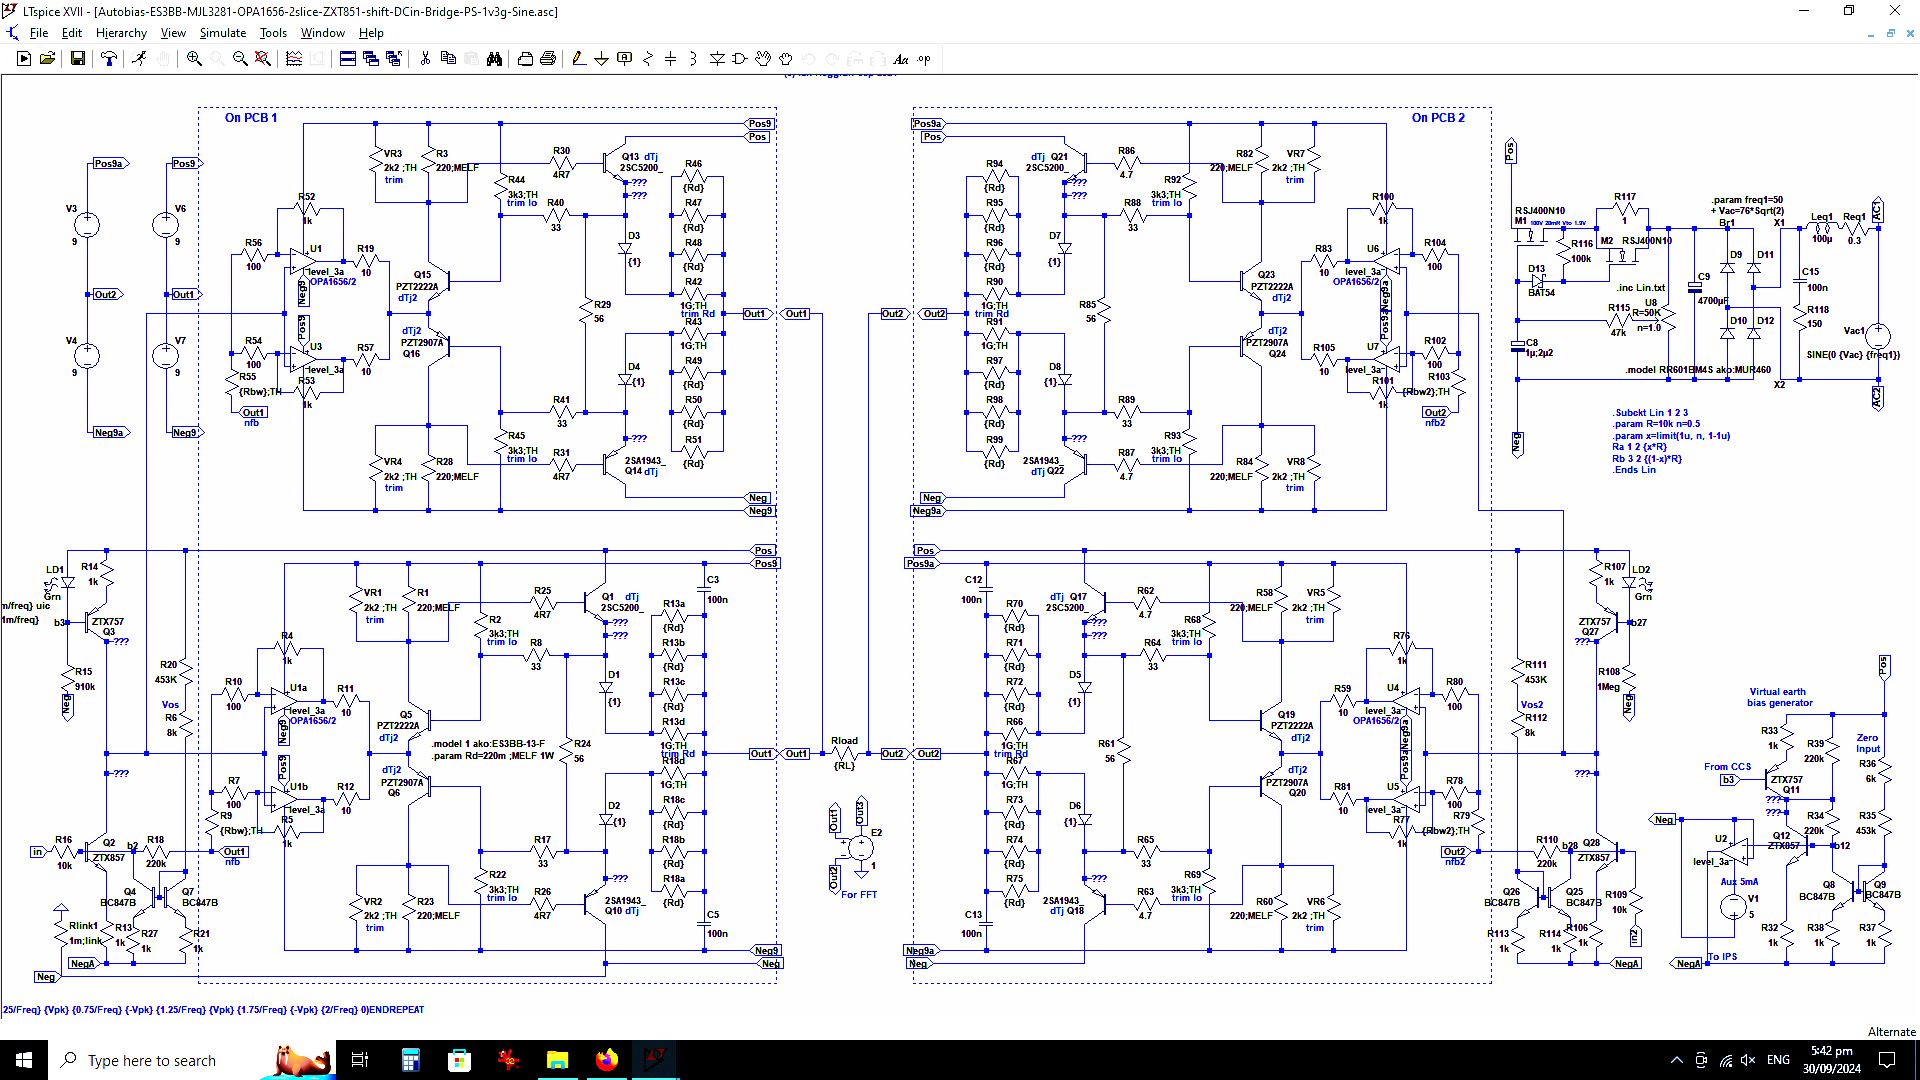
Task: Open the Window menu
Action: tap(323, 33)
